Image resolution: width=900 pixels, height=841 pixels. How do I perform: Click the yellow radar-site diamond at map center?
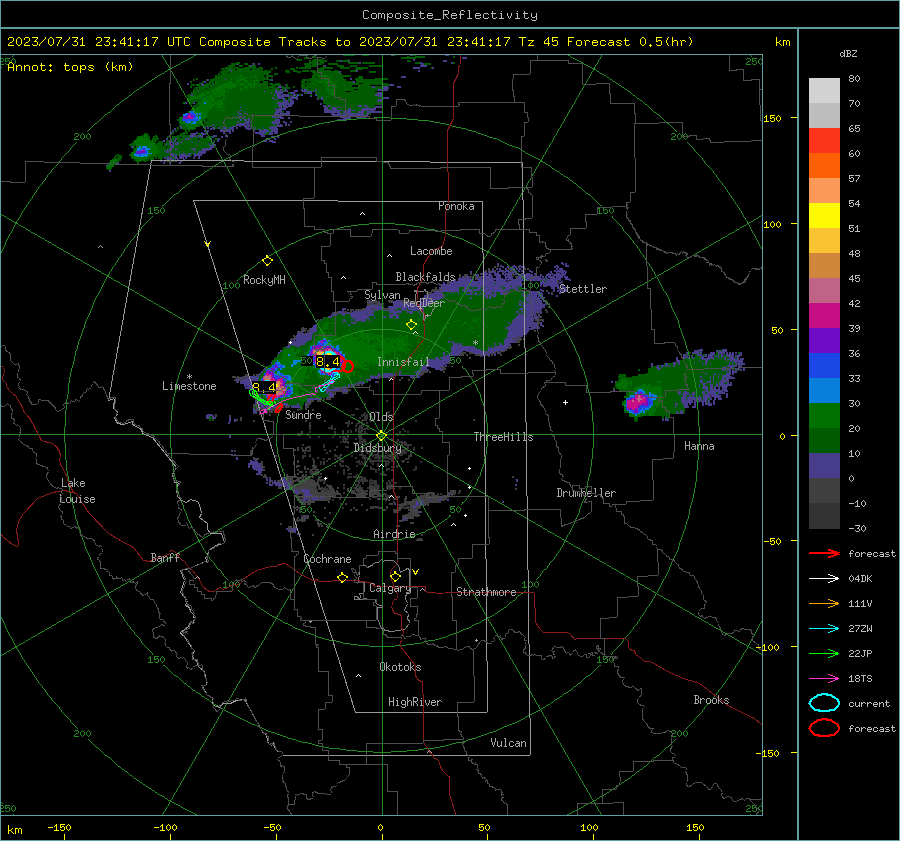click(x=381, y=435)
